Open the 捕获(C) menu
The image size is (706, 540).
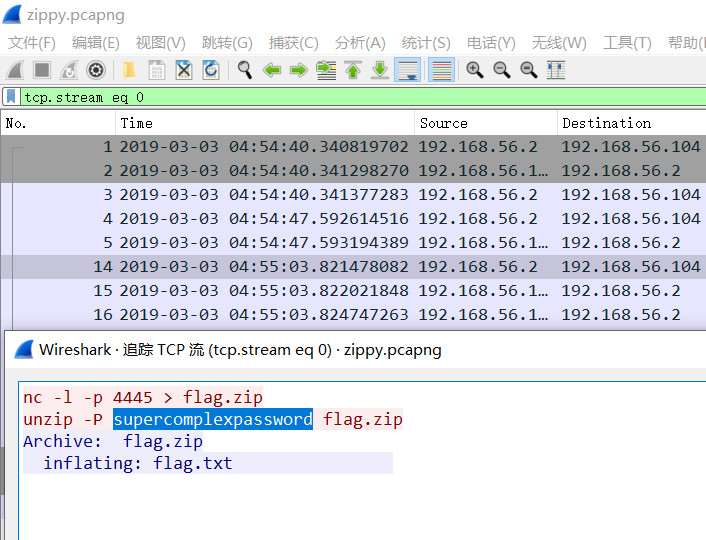(294, 43)
